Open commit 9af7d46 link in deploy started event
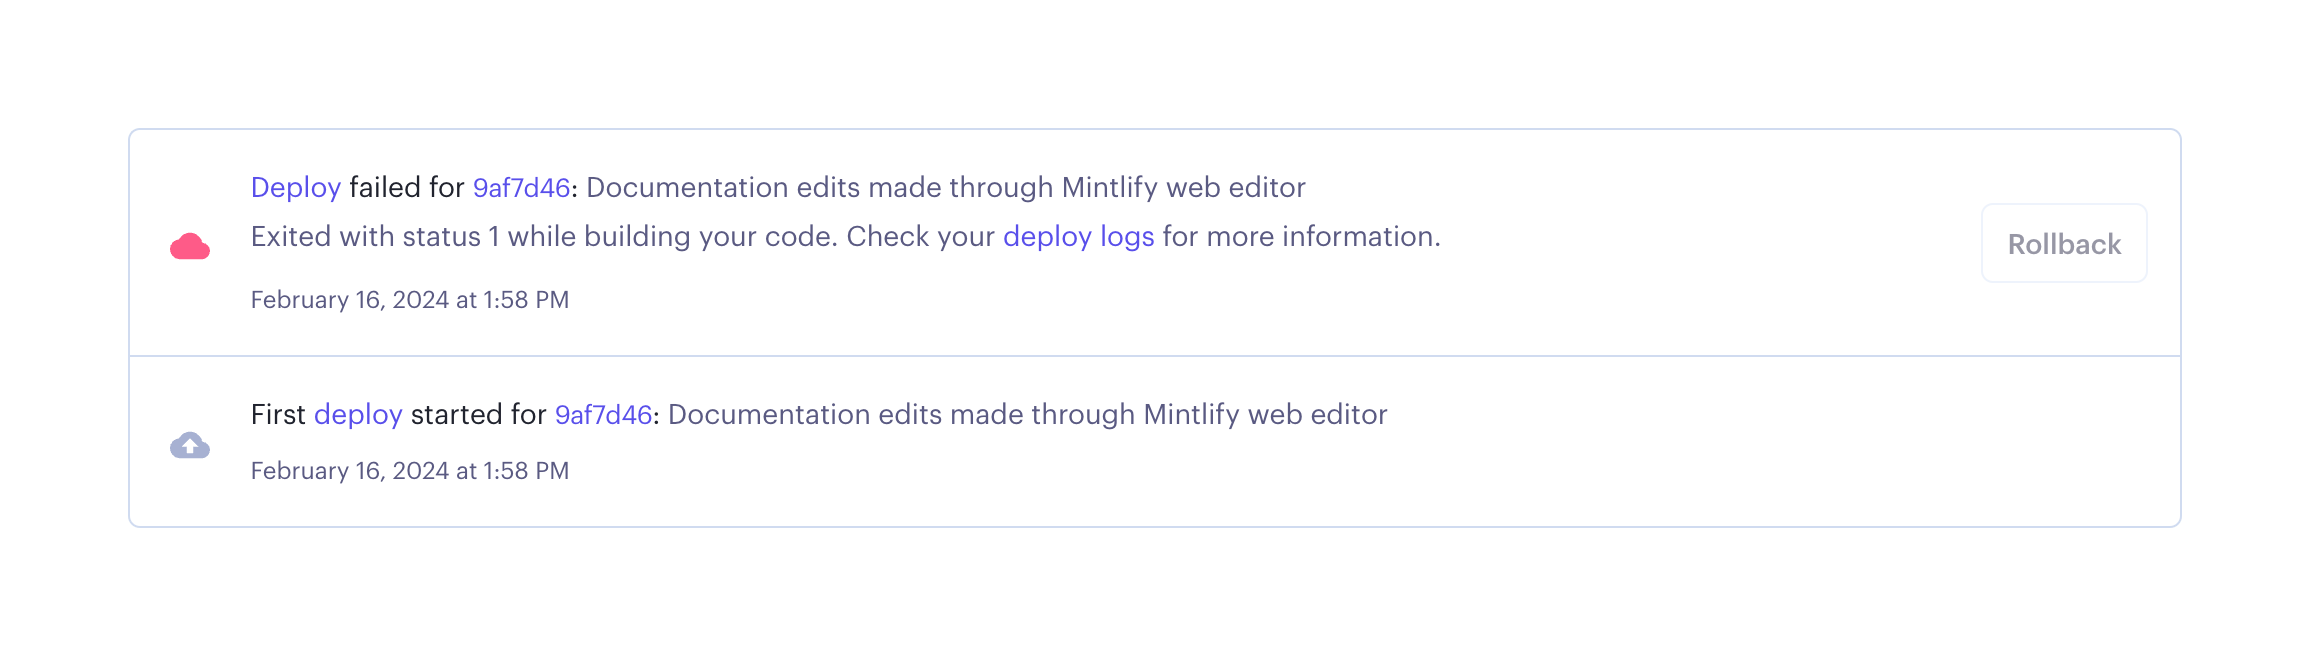Viewport: 2310px width, 656px height. (603, 415)
